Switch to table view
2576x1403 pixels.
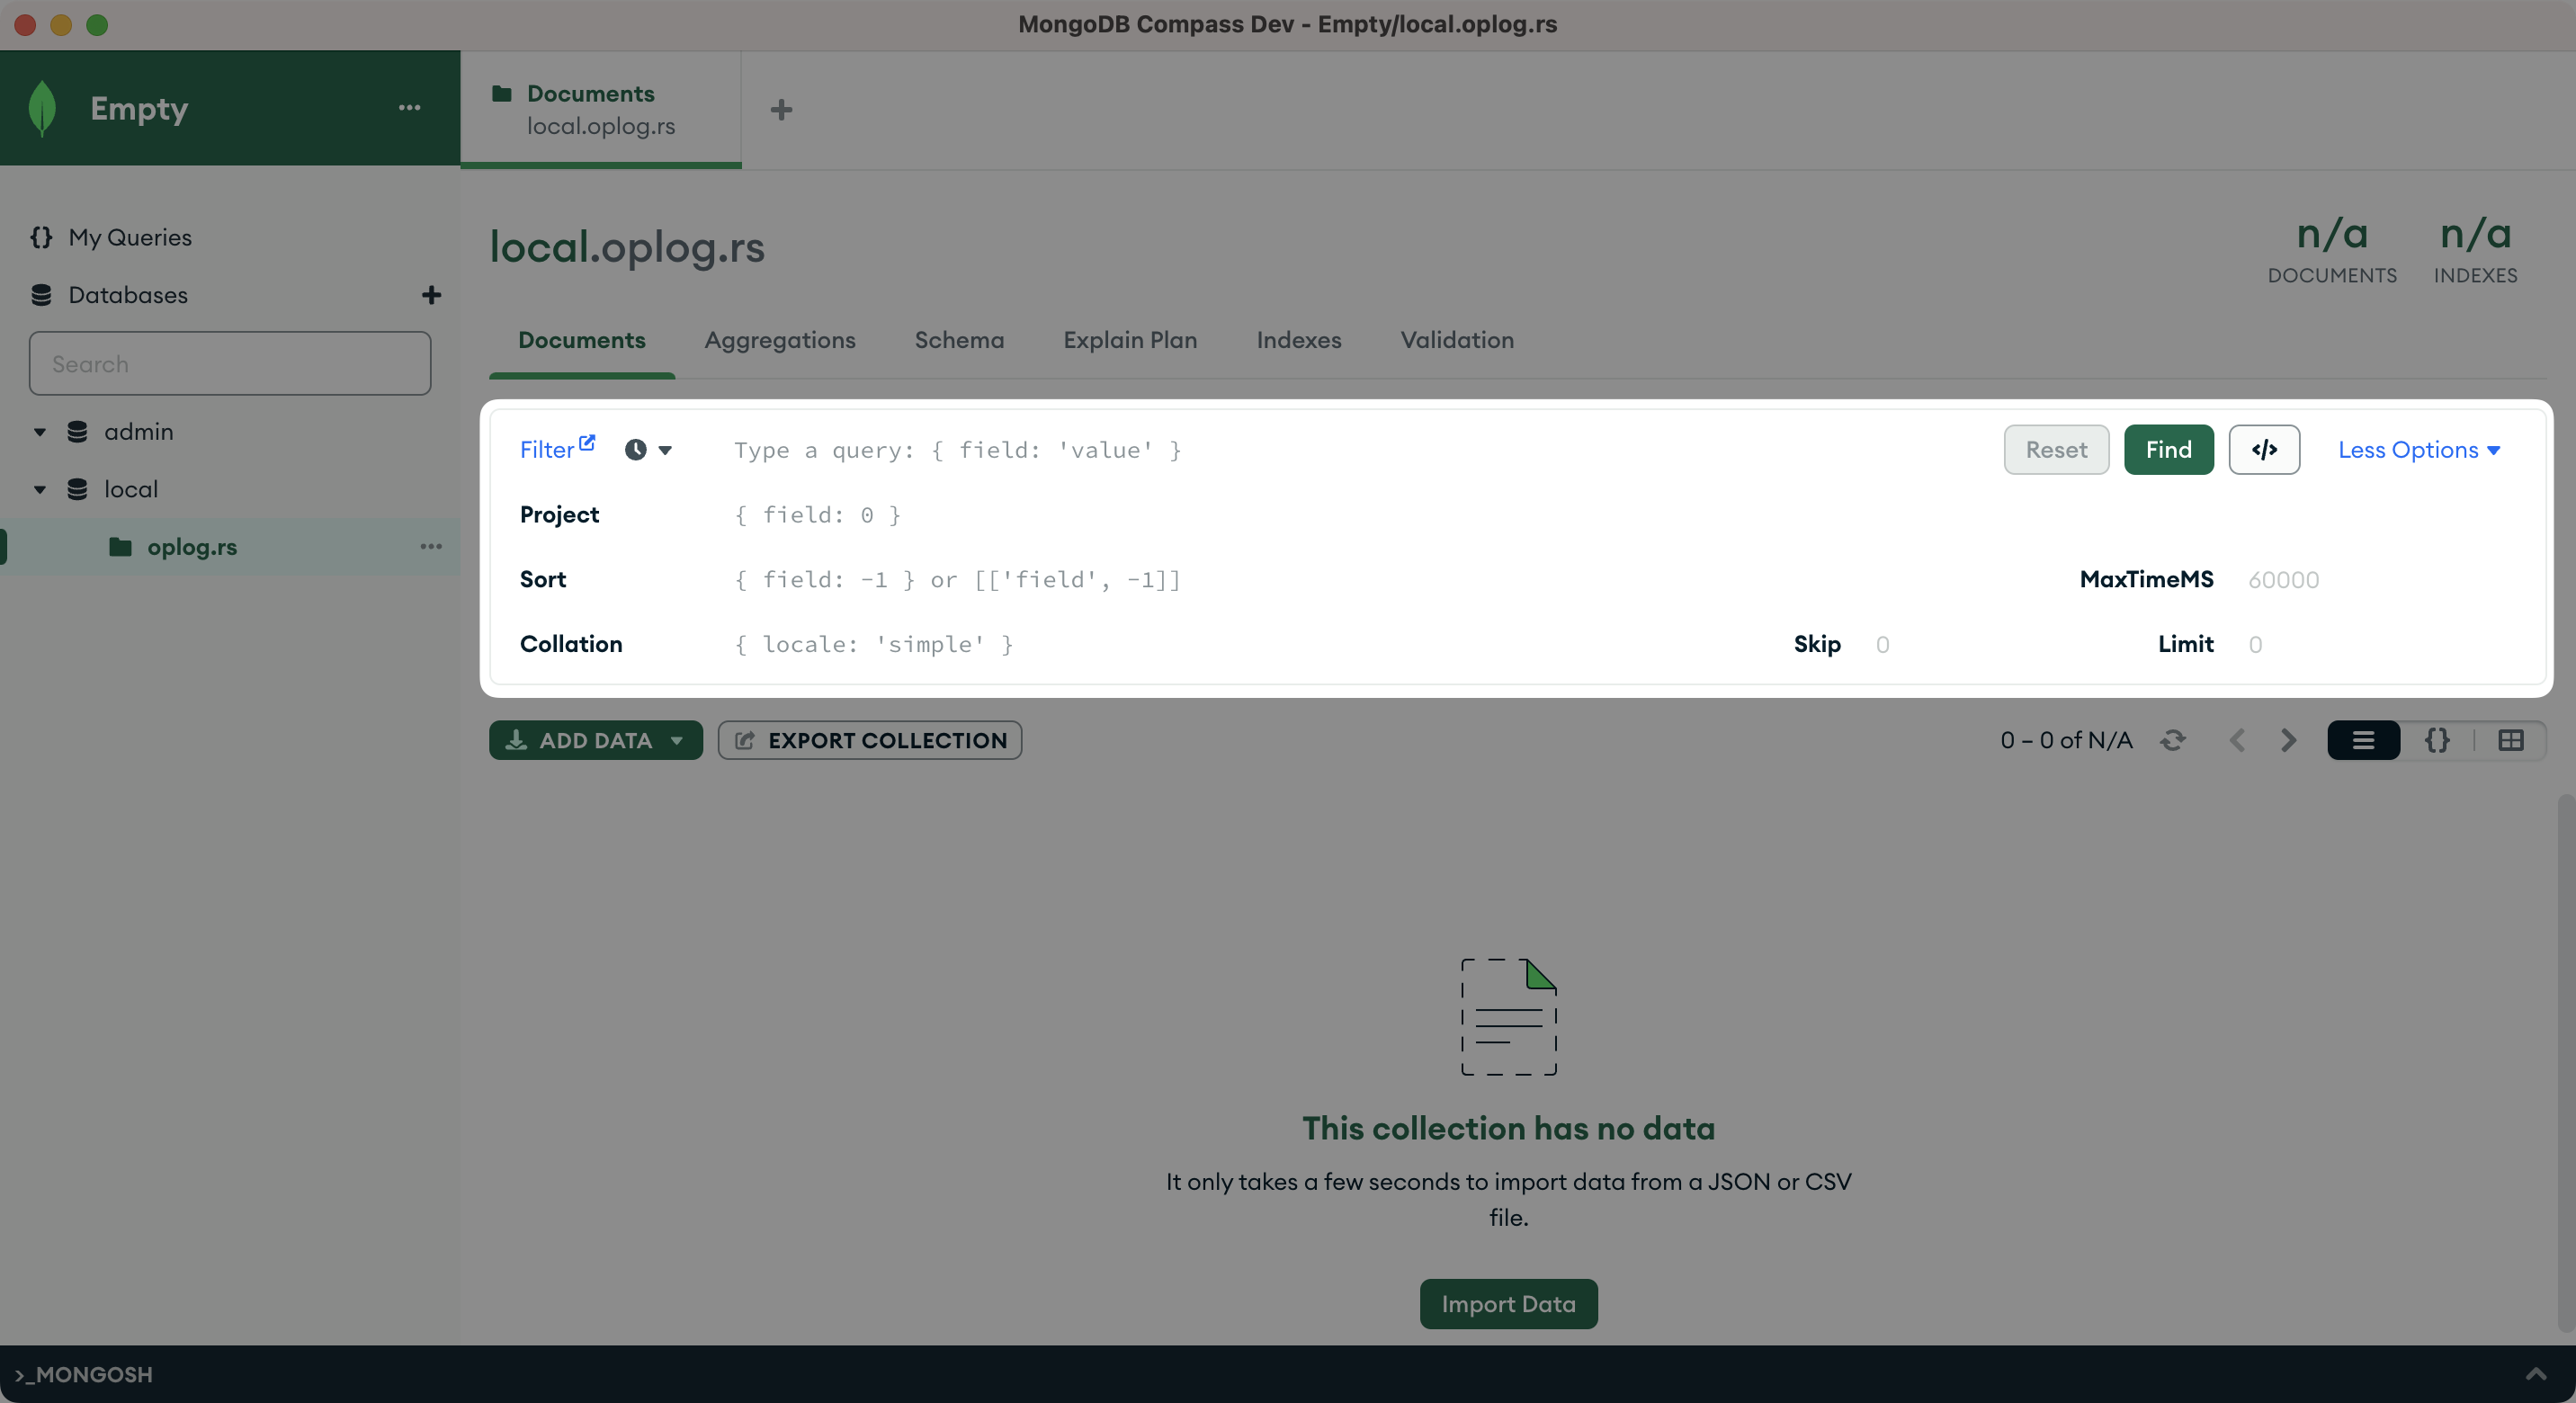(2511, 740)
